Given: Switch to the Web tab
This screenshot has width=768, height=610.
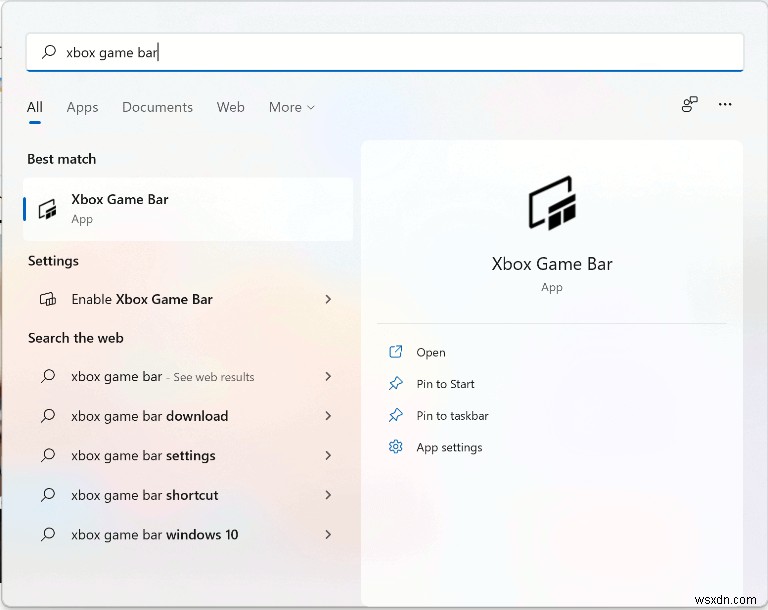Looking at the screenshot, I should click(x=230, y=107).
